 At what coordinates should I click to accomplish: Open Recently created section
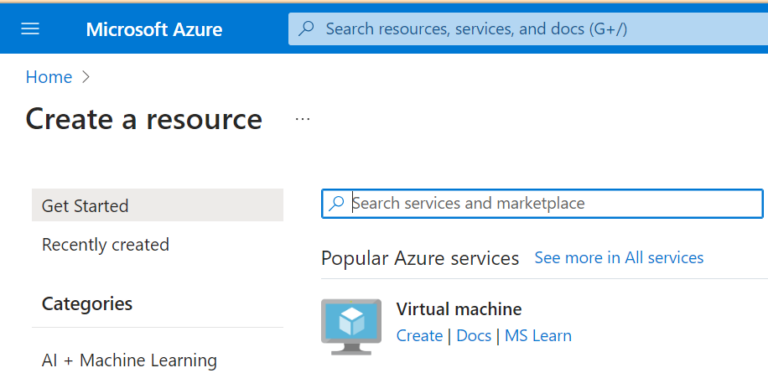[x=105, y=244]
